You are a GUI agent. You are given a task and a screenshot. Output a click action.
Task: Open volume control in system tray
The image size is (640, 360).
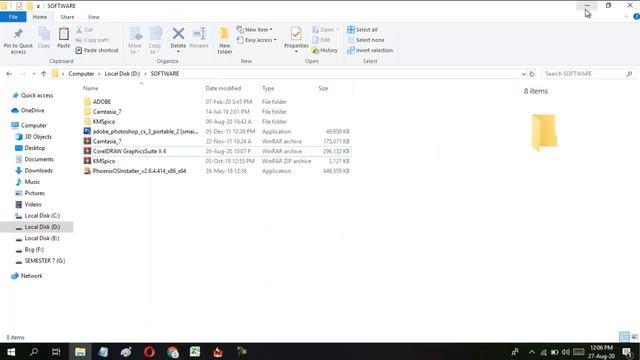[565, 352]
